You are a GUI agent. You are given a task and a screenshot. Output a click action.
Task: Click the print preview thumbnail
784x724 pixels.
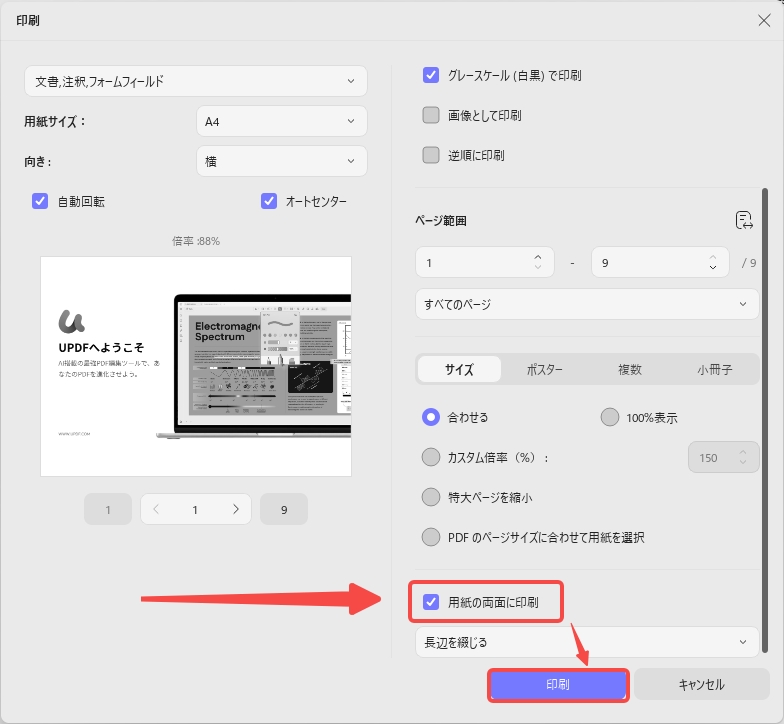pos(196,366)
